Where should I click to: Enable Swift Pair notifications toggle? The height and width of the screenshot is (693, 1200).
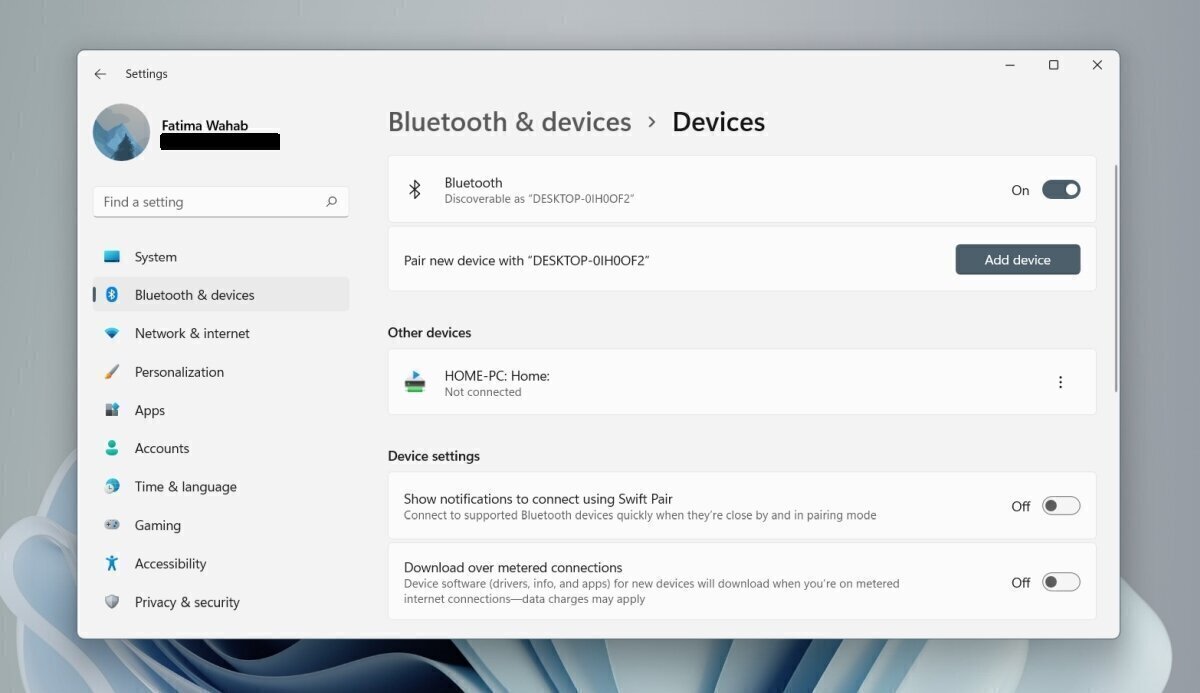coord(1061,505)
